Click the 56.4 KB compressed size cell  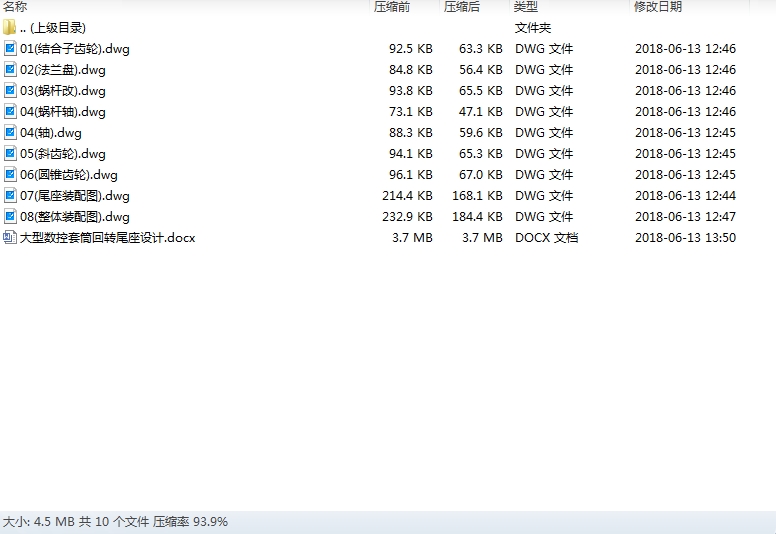[481, 70]
